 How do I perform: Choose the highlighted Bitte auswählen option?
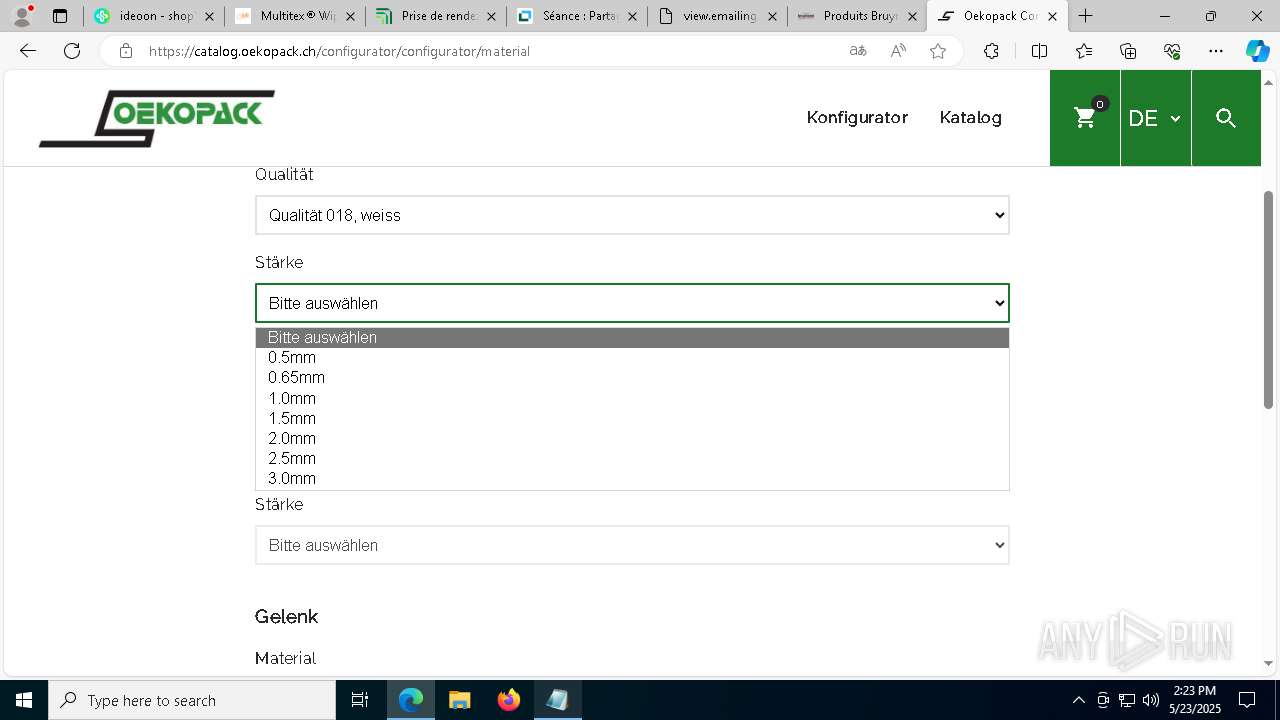click(632, 338)
